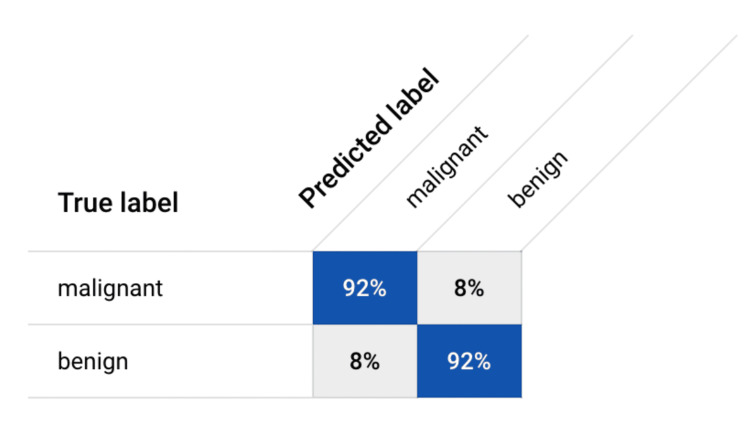Click the diagonal line between malignant and benign headers
Image resolution: width=750 pixels, height=424 pixels.
click(x=525, y=143)
